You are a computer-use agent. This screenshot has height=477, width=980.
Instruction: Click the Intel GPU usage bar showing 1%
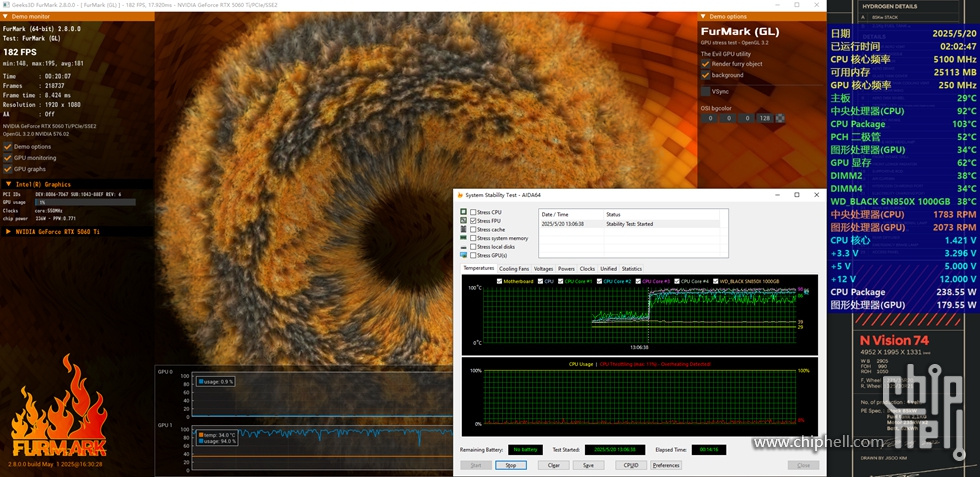coord(84,203)
